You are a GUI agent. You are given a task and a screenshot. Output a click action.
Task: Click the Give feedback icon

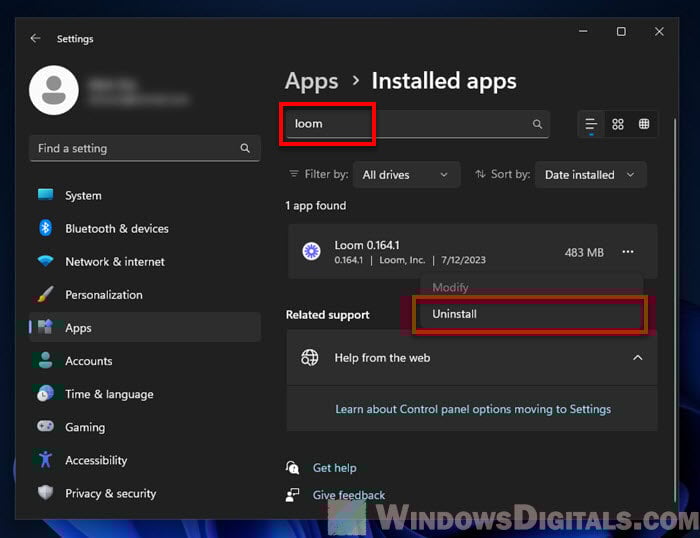point(292,495)
